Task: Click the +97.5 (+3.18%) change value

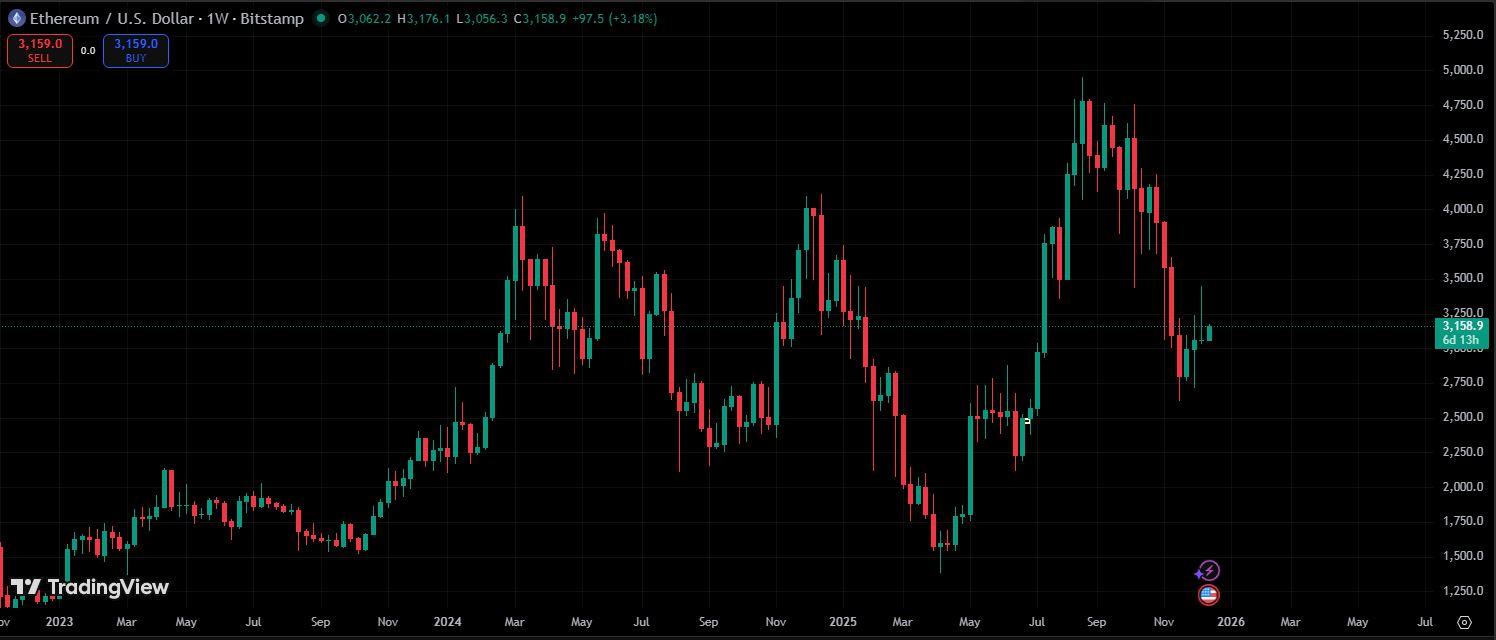Action: [614, 18]
